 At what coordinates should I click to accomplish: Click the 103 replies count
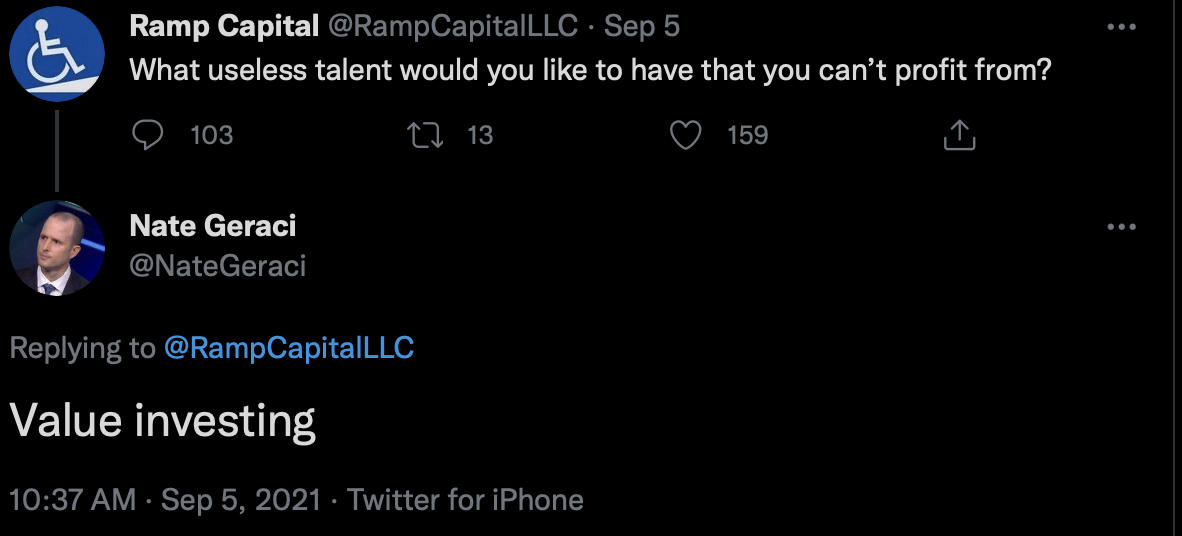211,134
